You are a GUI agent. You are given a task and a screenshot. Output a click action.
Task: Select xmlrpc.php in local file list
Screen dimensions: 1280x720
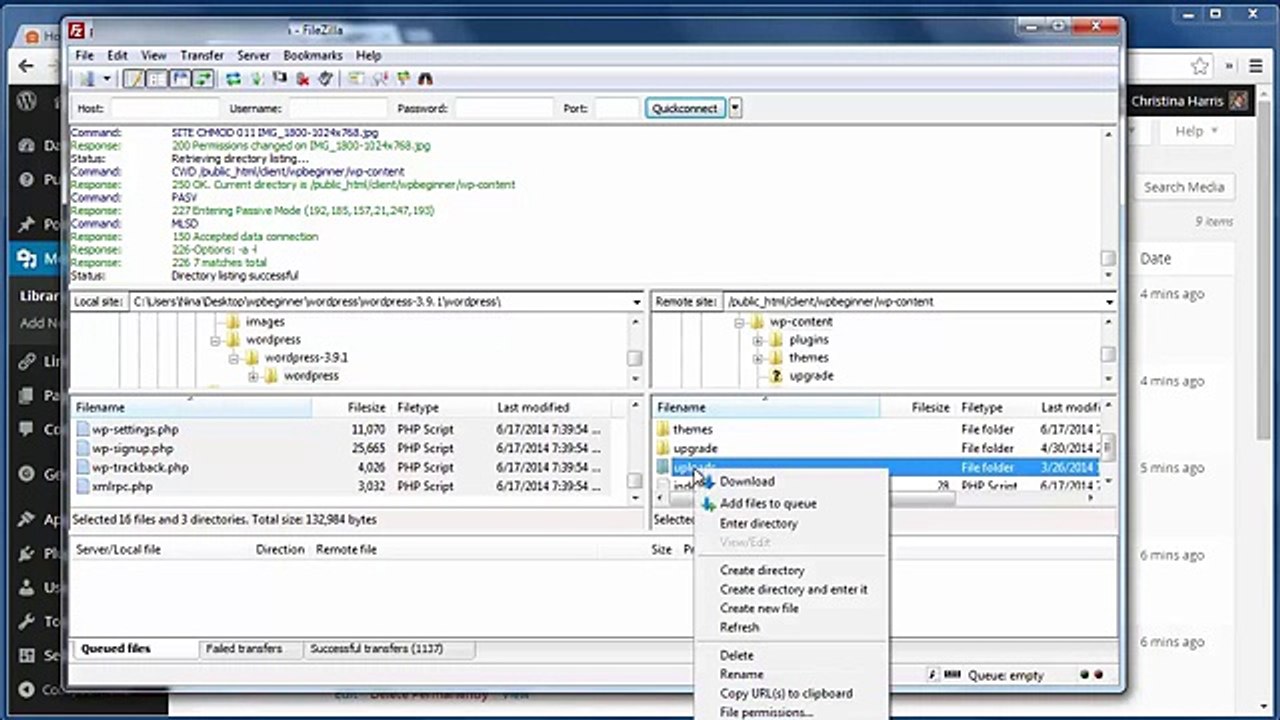coord(122,486)
